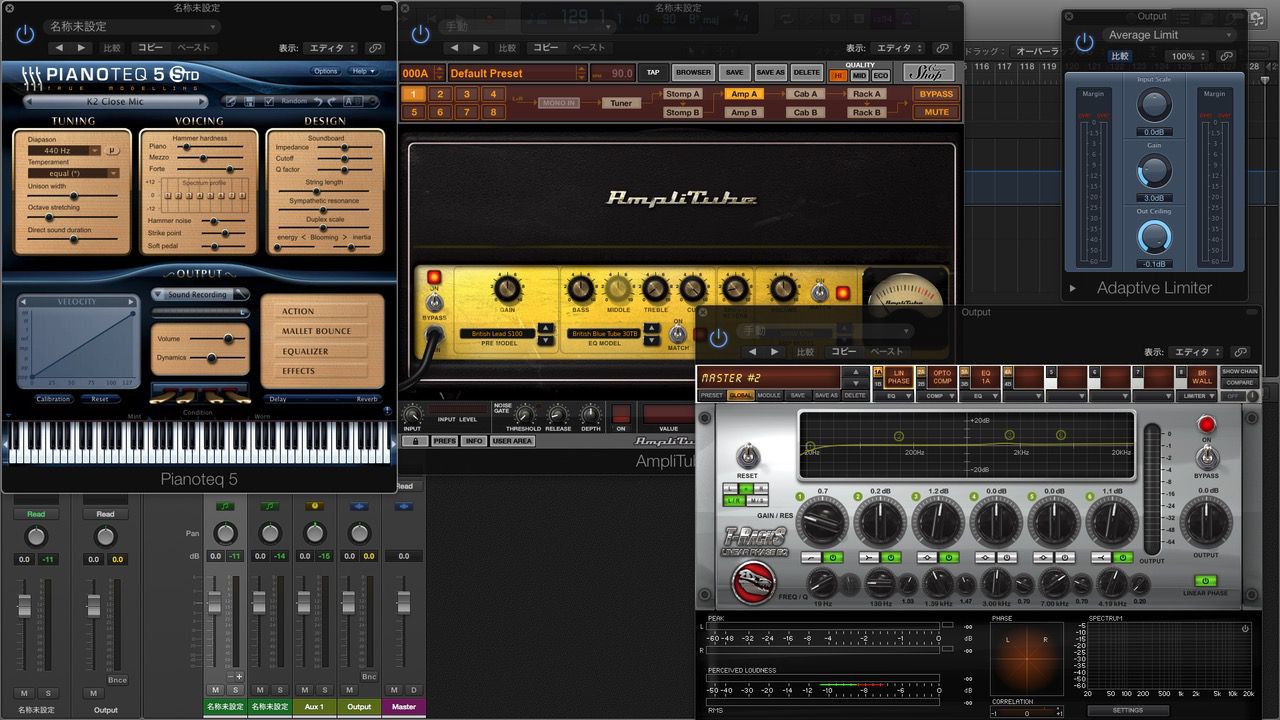Mute the Aux 1 channel
1280x720 pixels.
point(305,690)
